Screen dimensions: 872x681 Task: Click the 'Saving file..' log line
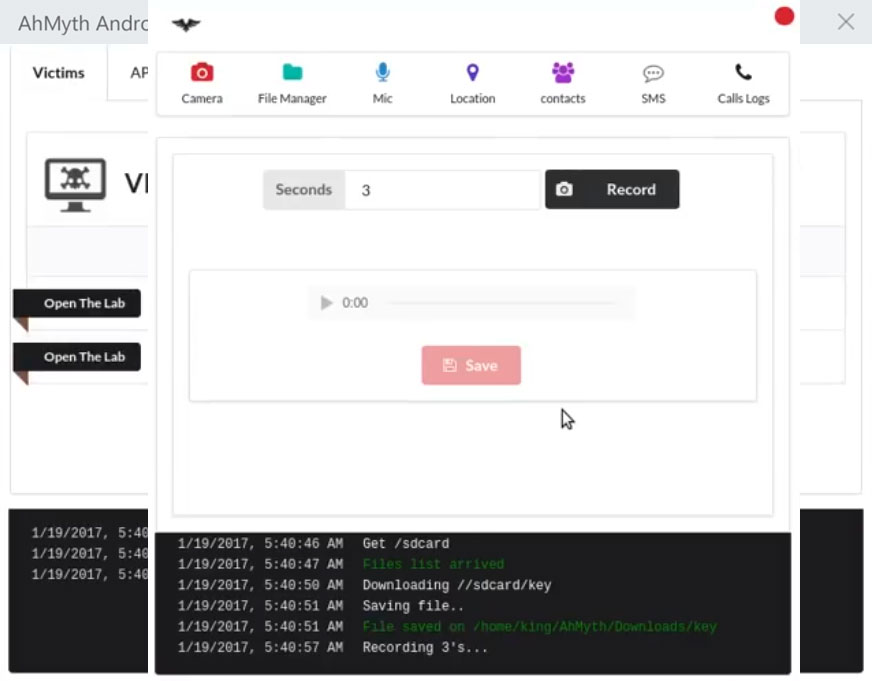413,606
